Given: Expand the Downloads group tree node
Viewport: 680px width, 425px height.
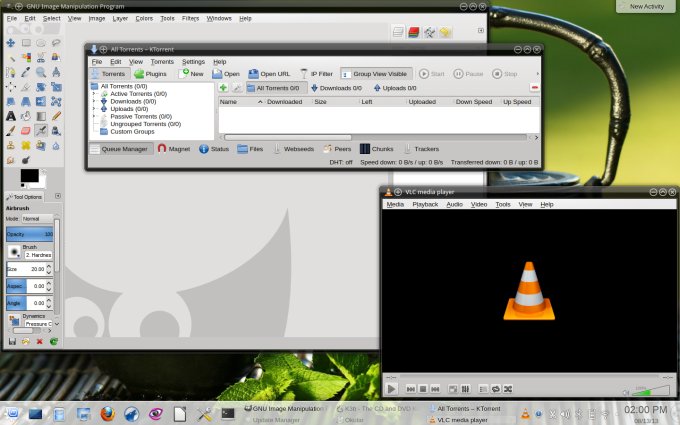Looking at the screenshot, I should click(x=94, y=102).
